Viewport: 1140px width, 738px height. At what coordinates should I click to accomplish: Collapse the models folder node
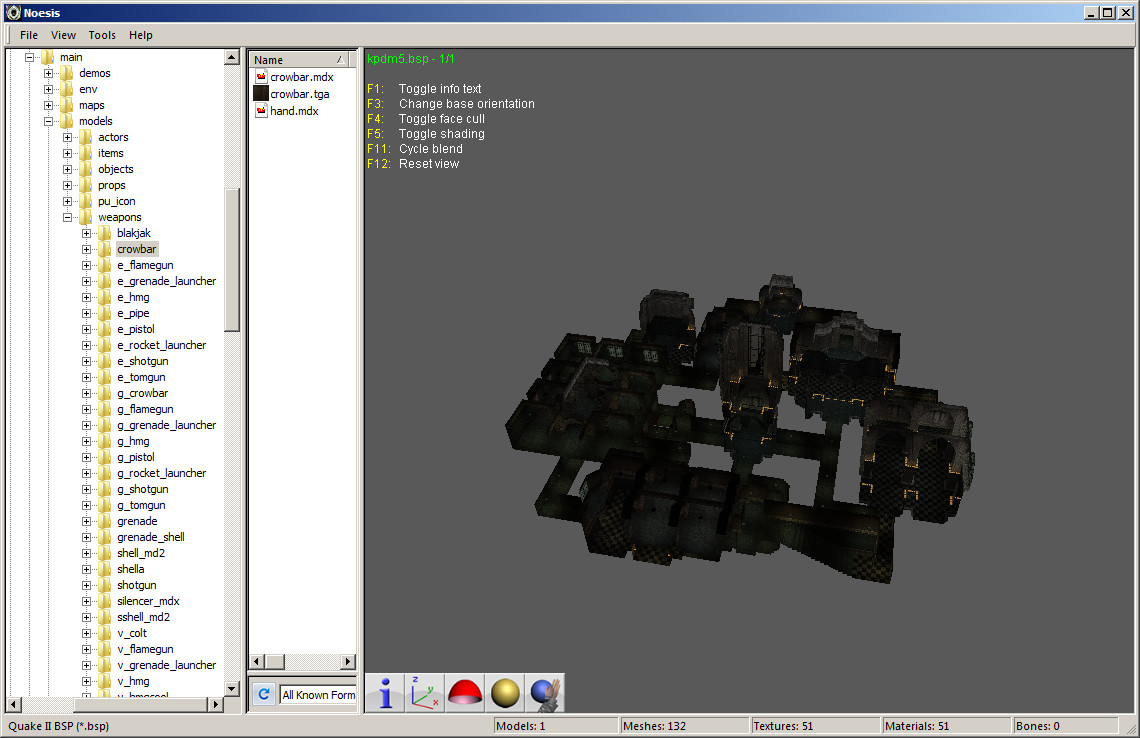(49, 121)
